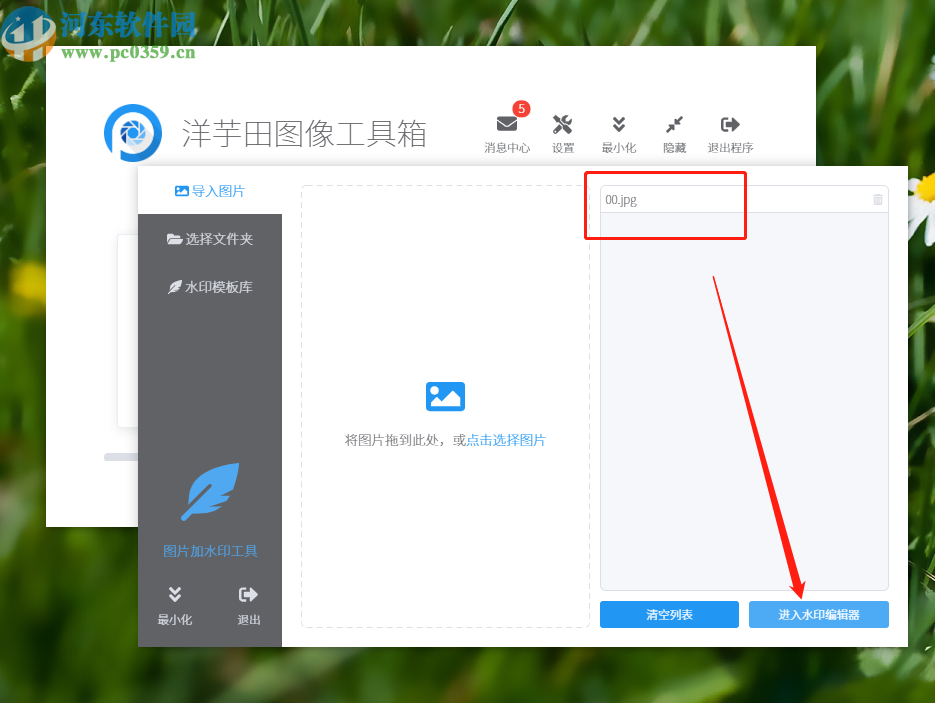Delete 00.jpg using the trash icon

click(x=877, y=199)
